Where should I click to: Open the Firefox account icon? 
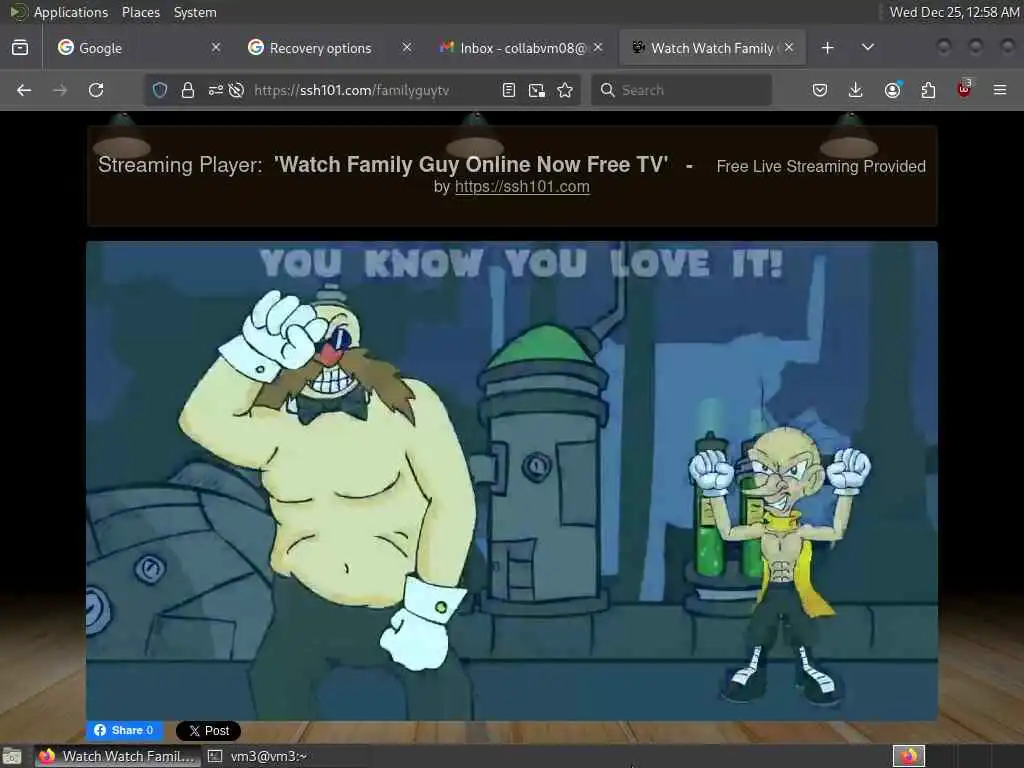893,90
